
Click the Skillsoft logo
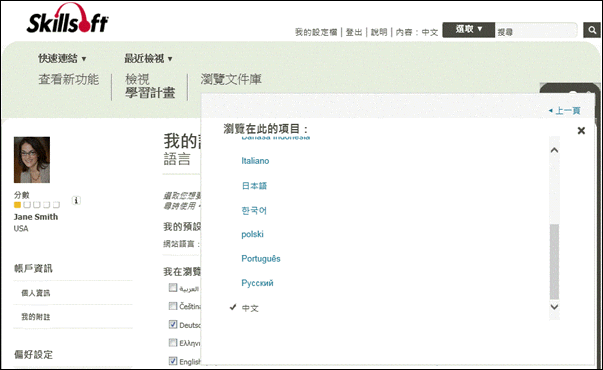click(x=67, y=19)
